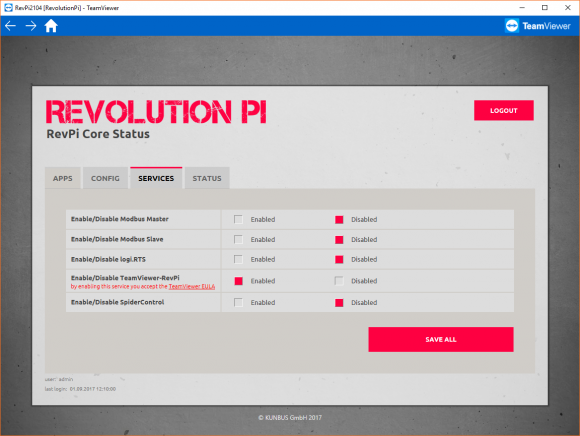580x436 pixels.
Task: Click the TeamViewer logo in the blue bar
Action: pyautogui.click(x=538, y=26)
